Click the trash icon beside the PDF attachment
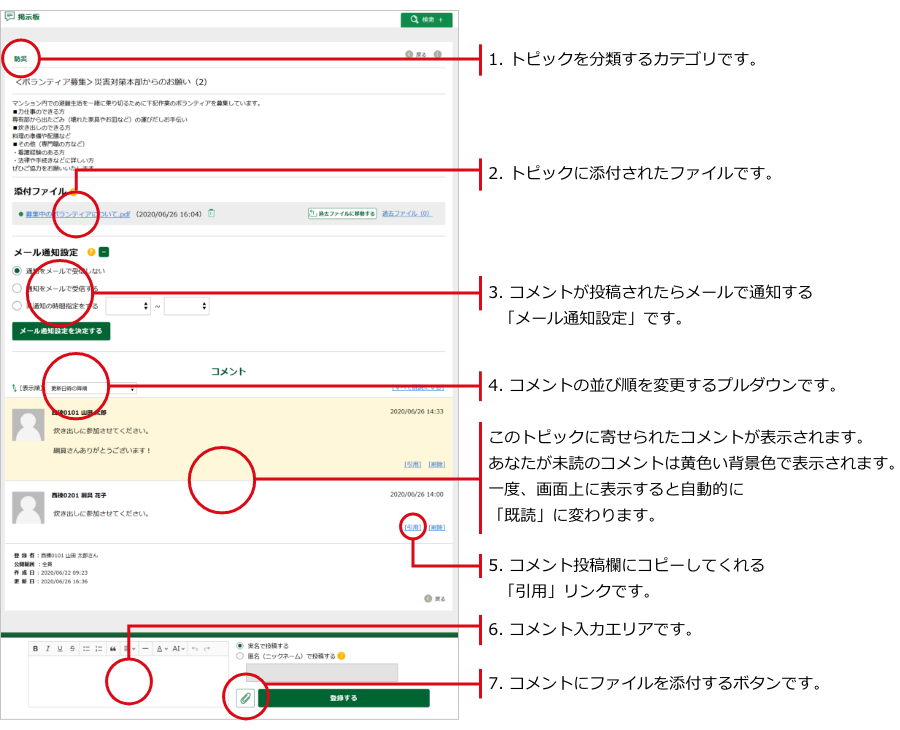Viewport: 900px width, 730px height. pos(211,213)
